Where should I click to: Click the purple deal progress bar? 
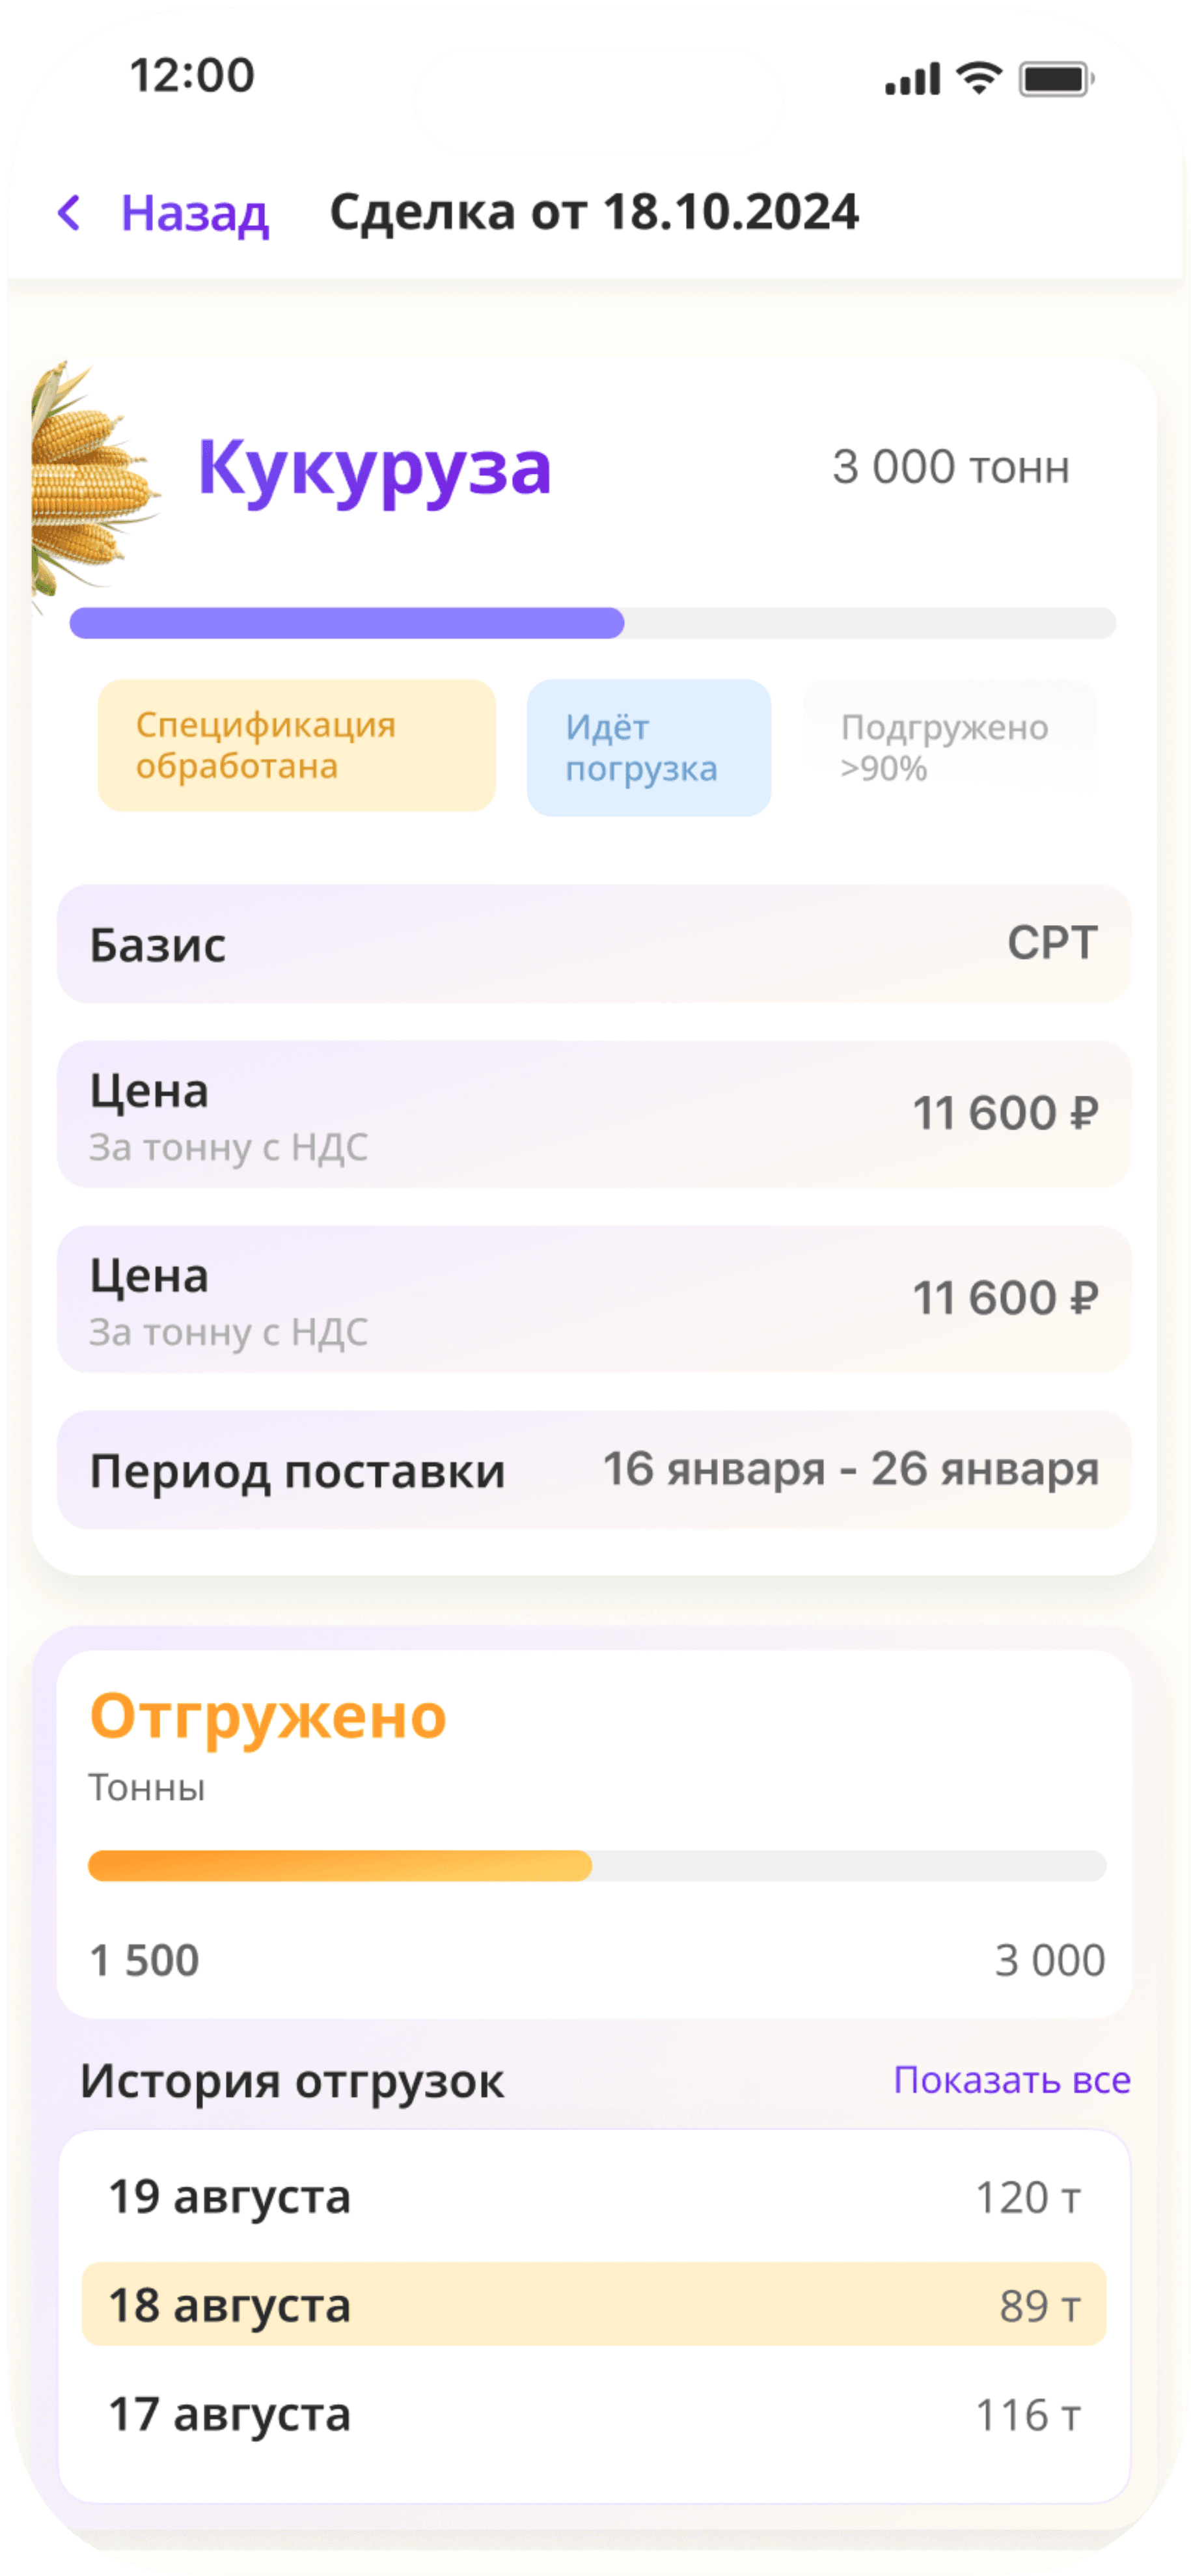coord(592,623)
